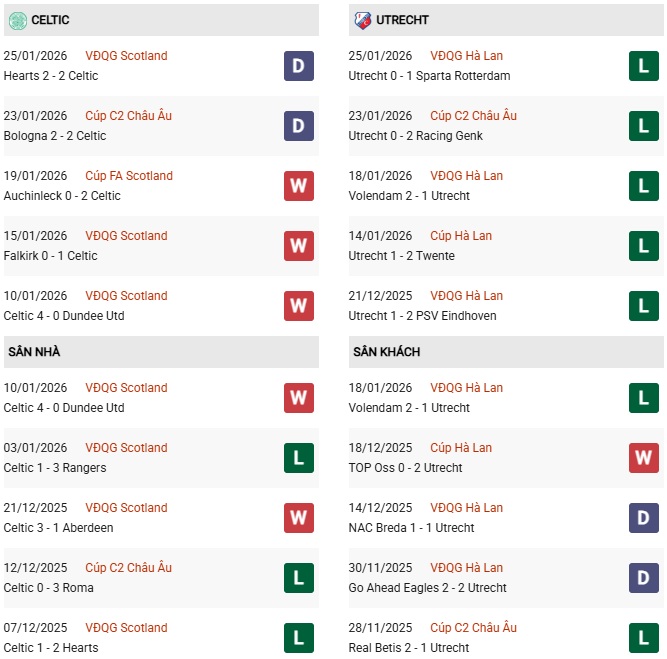Click the Utrecht club crest icon
Viewport: 667px width, 659px height.
tap(362, 20)
